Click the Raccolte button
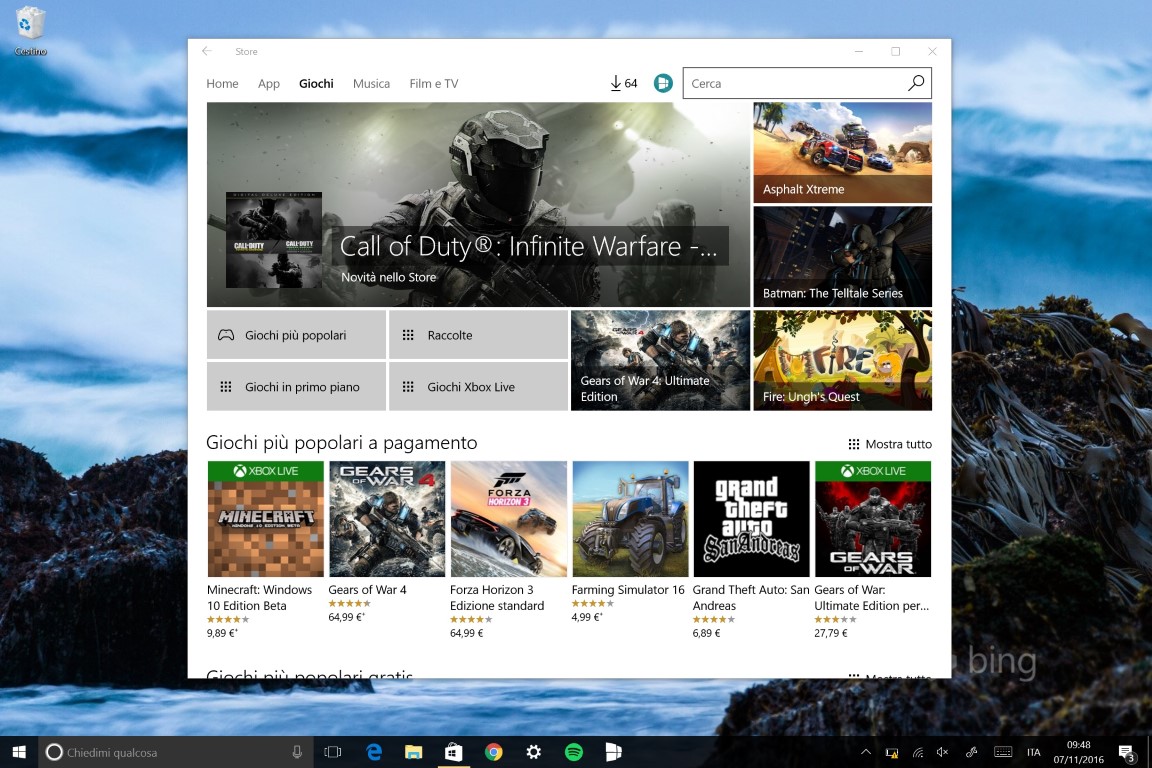This screenshot has width=1152, height=768. point(478,334)
